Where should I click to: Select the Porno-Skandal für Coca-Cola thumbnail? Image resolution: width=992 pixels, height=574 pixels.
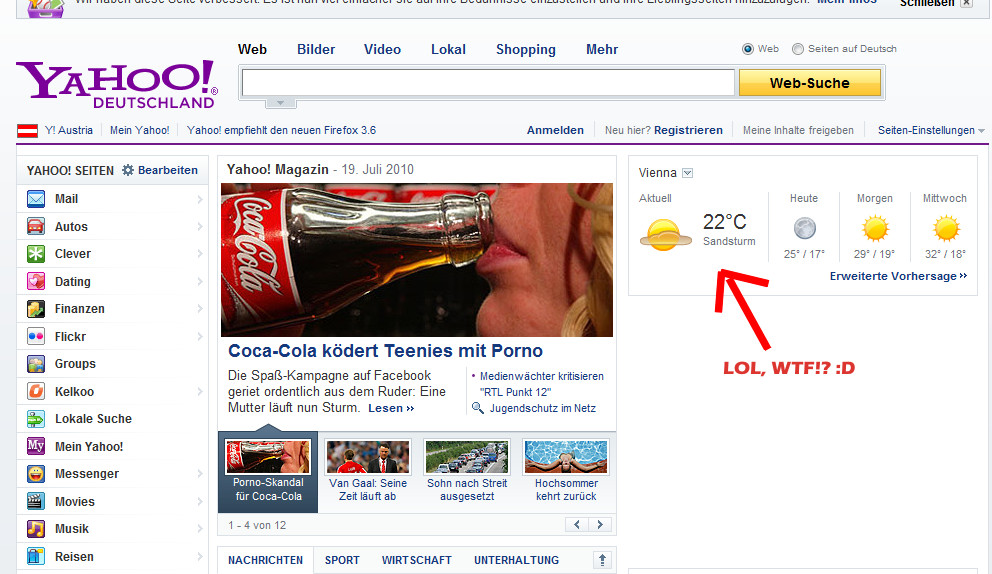point(268,457)
